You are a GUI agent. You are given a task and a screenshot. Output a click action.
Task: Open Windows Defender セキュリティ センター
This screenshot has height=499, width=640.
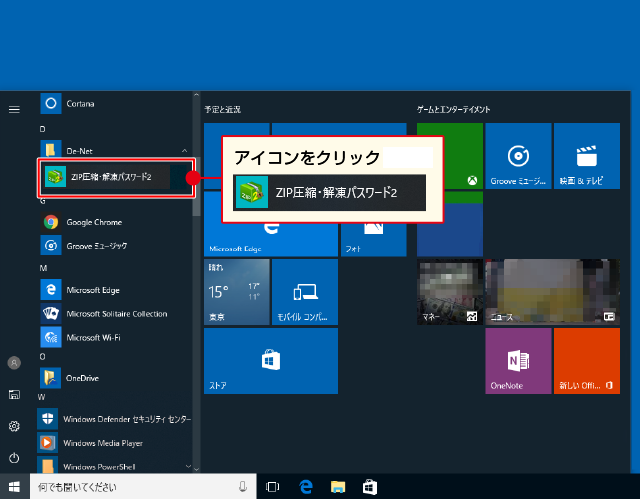click(114, 419)
